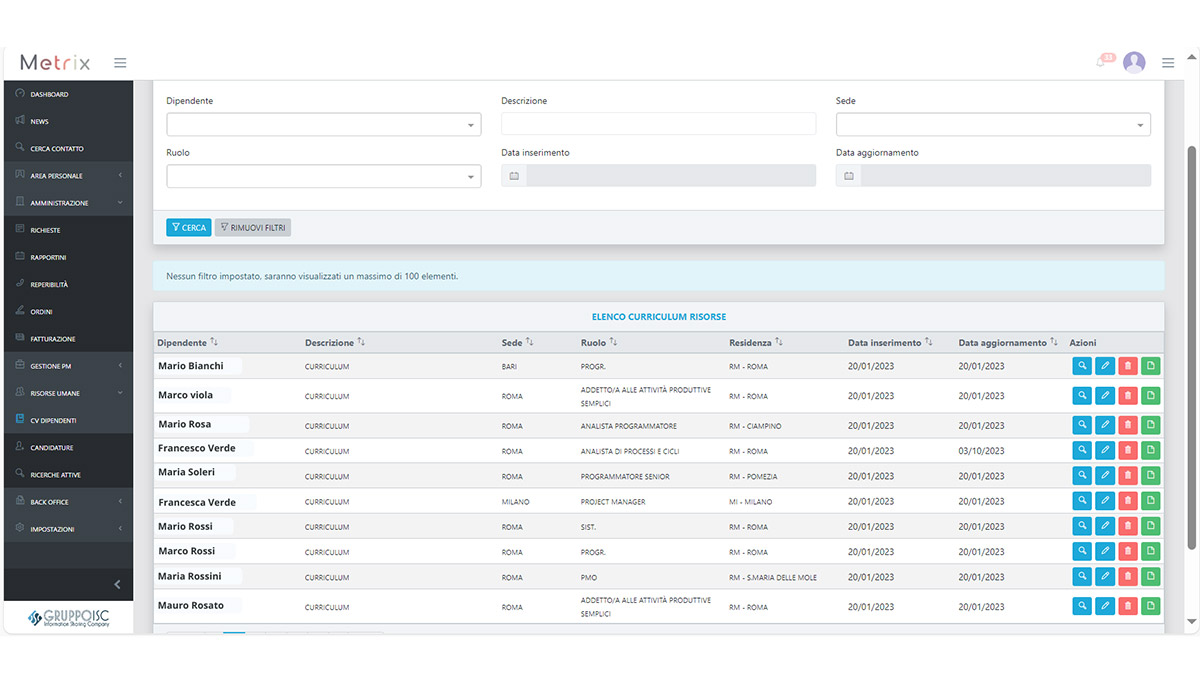Sort table by Data inserimento column
The image size is (1200, 675).
(891, 343)
